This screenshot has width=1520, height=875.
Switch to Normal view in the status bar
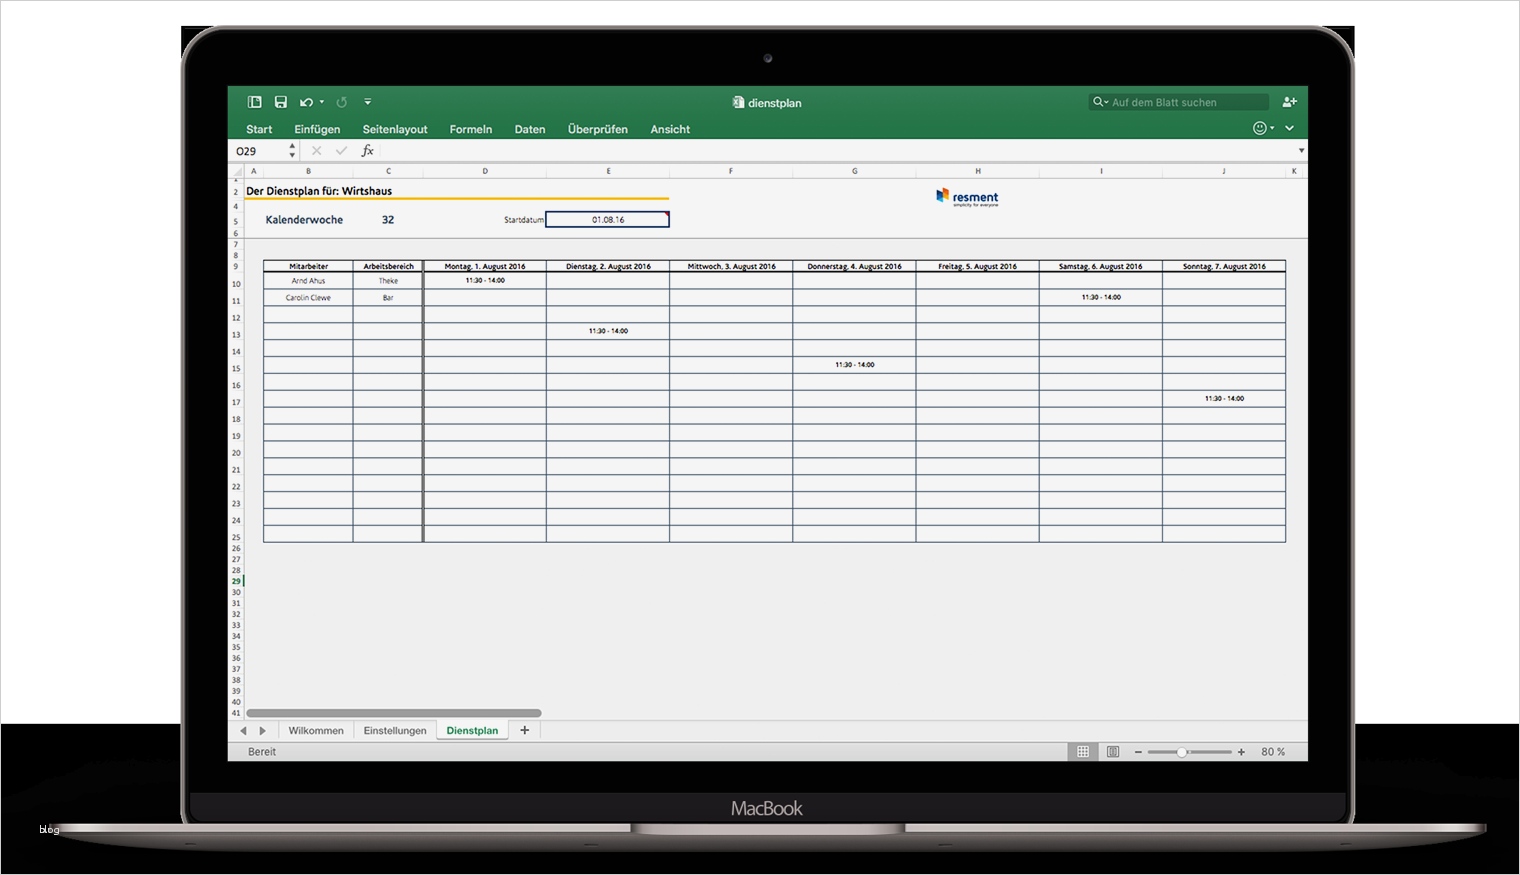coord(1082,751)
